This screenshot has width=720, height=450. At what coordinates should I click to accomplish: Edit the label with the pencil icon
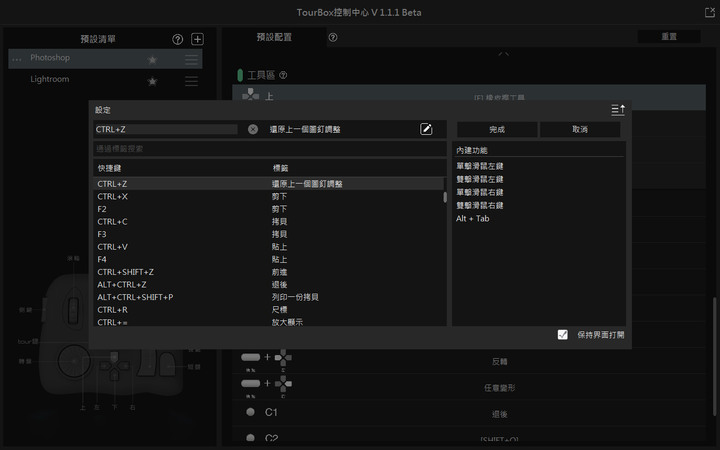pos(426,129)
